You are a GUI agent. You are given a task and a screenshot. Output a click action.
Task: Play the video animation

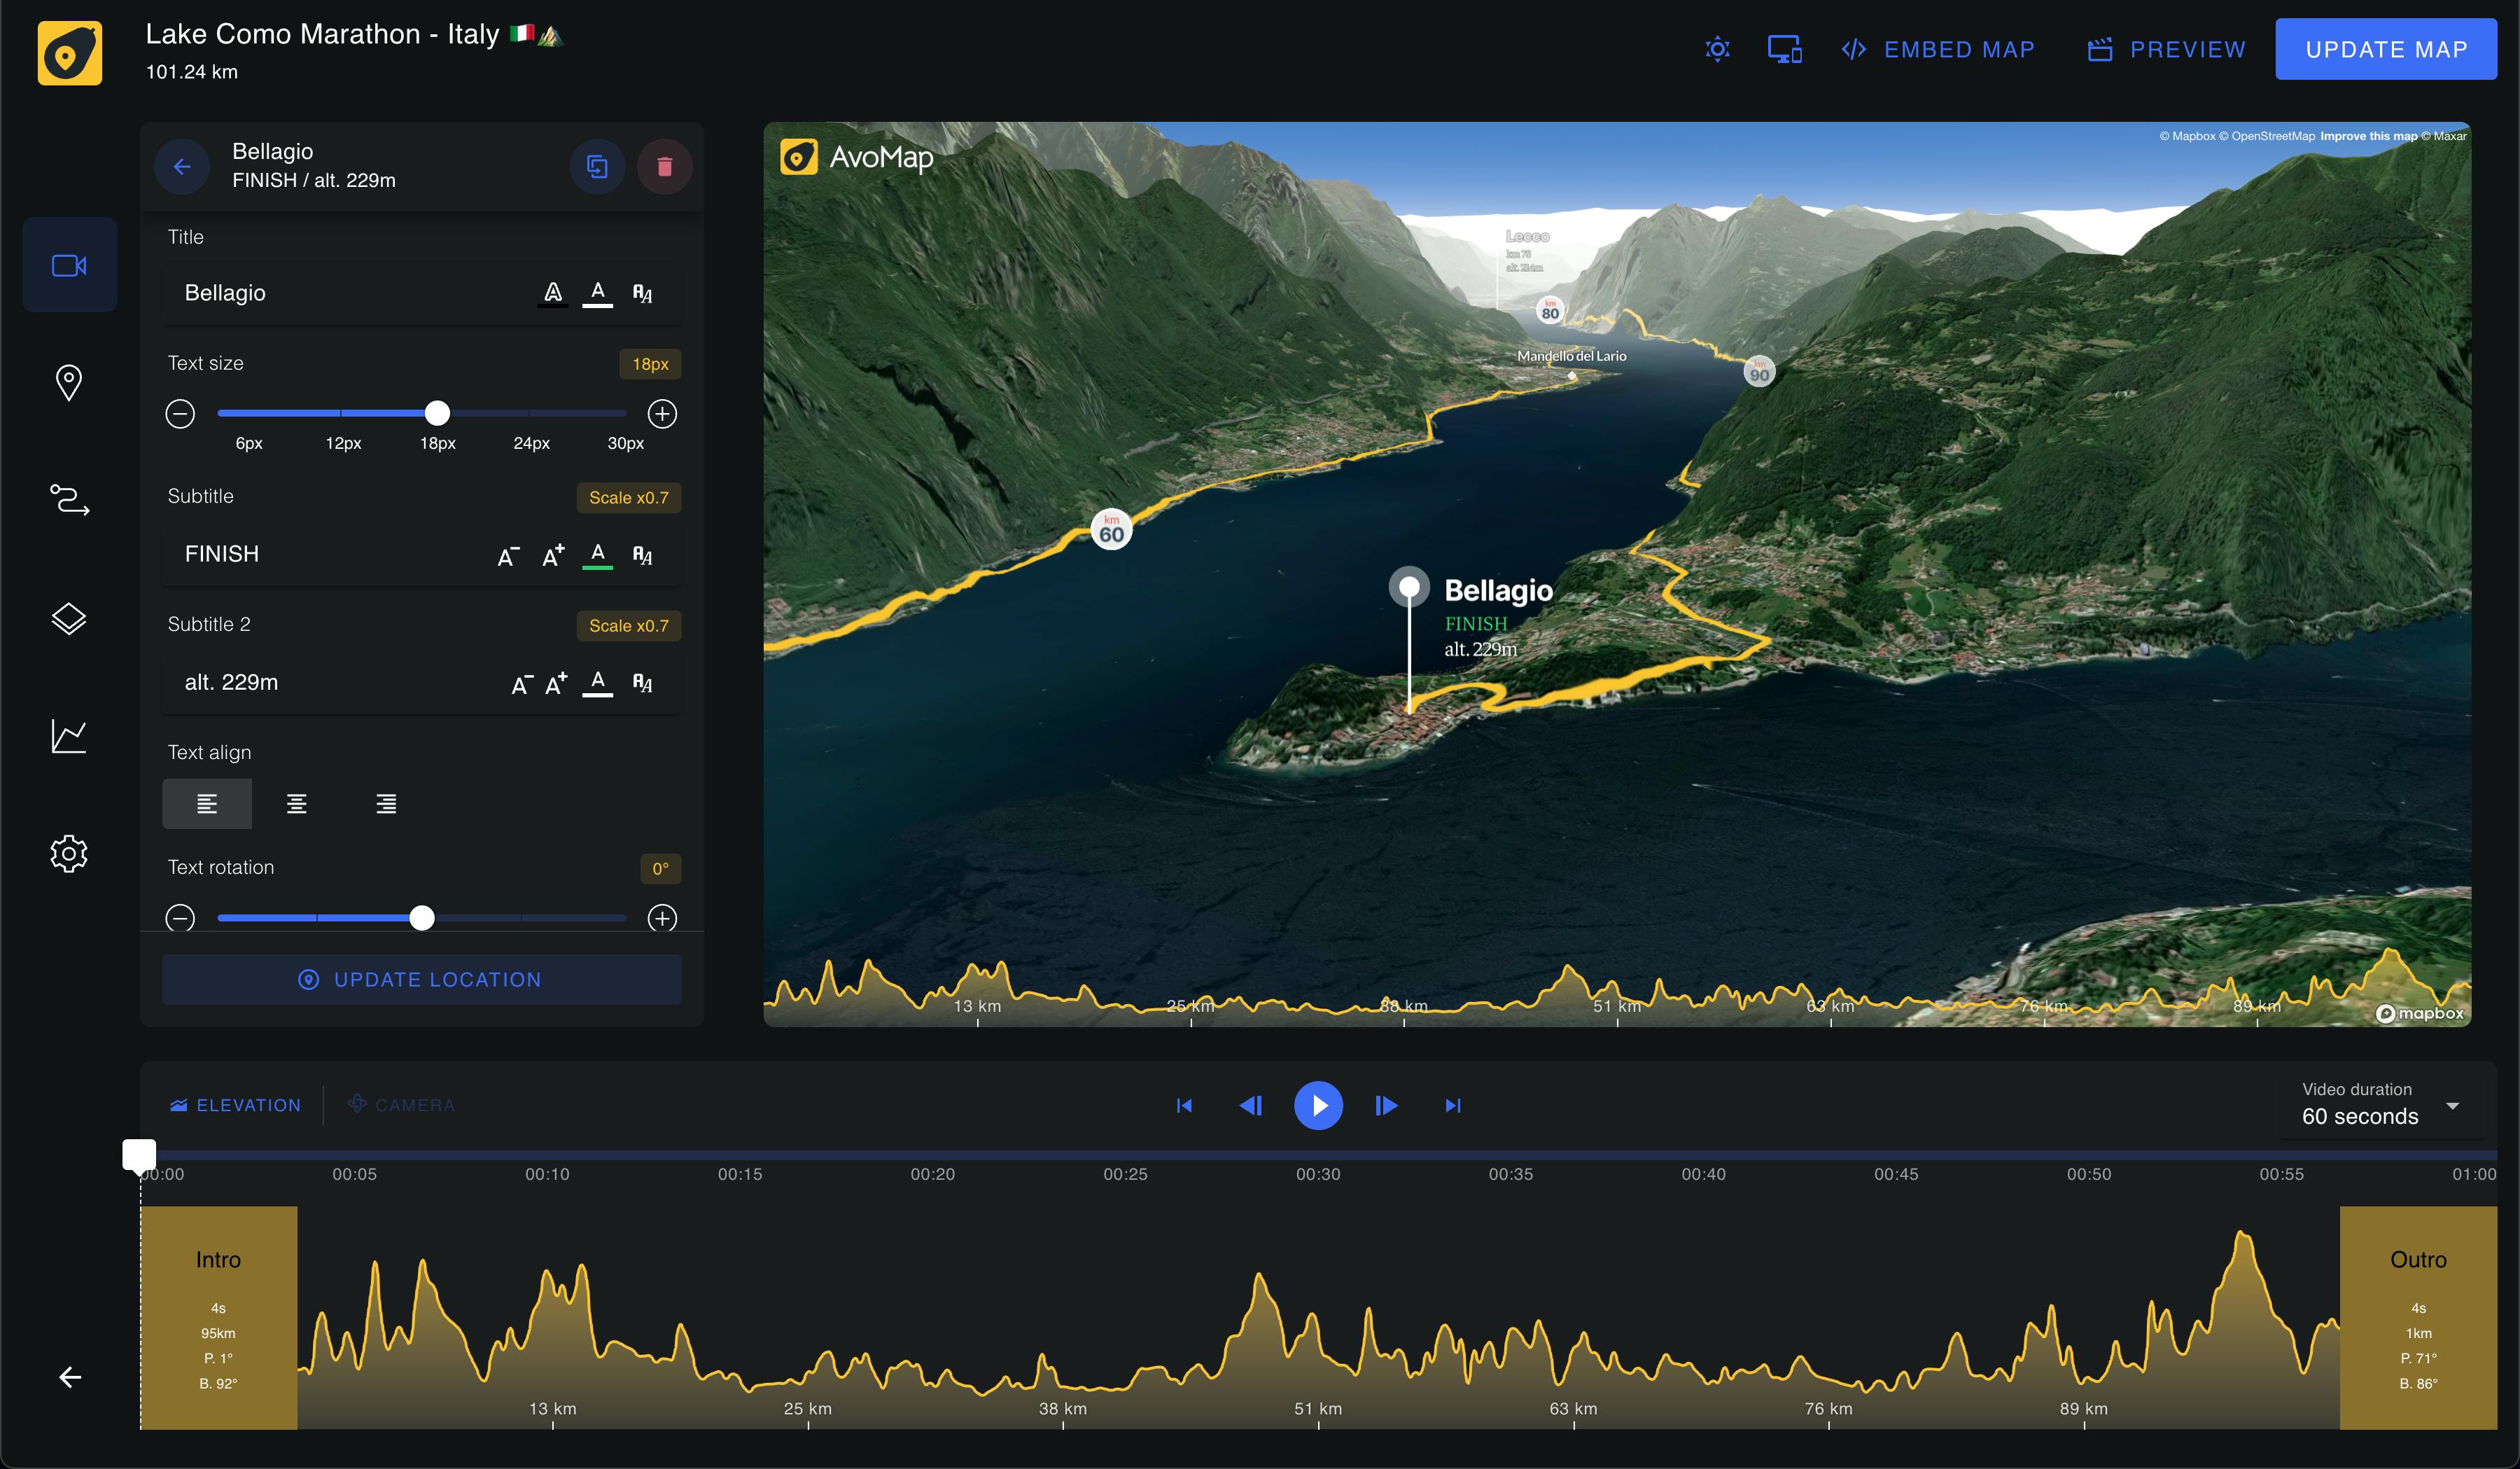point(1318,1105)
